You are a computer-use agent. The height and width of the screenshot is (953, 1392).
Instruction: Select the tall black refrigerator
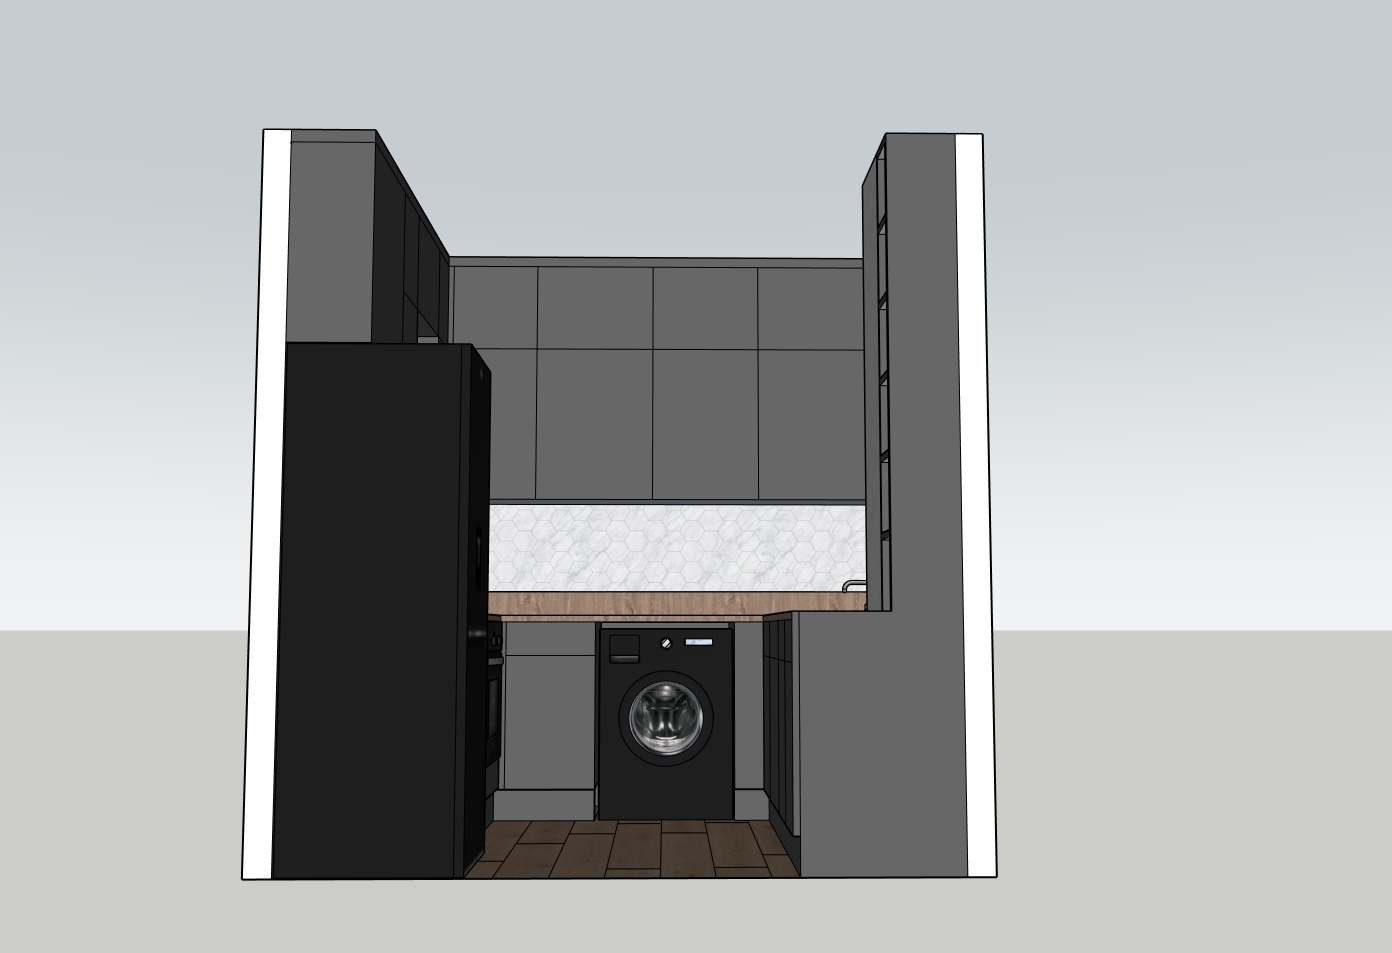click(370, 610)
